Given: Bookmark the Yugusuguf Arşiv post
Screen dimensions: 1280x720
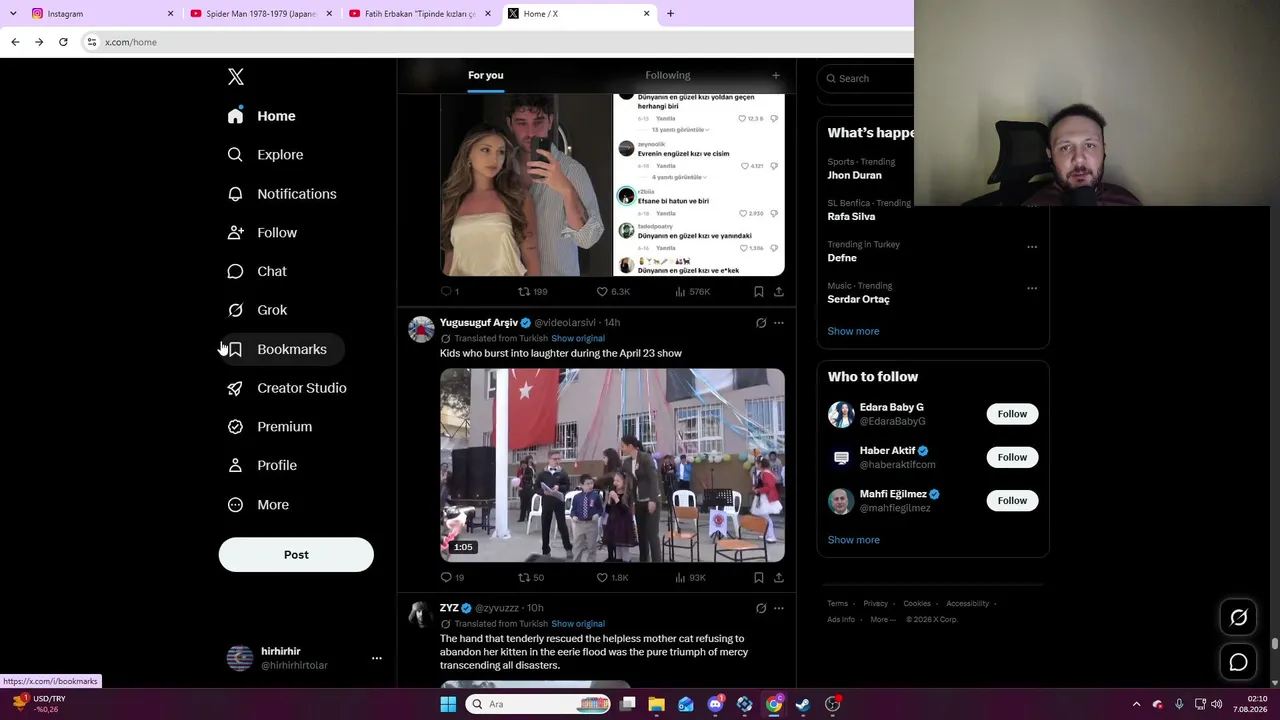Looking at the screenshot, I should [x=759, y=577].
